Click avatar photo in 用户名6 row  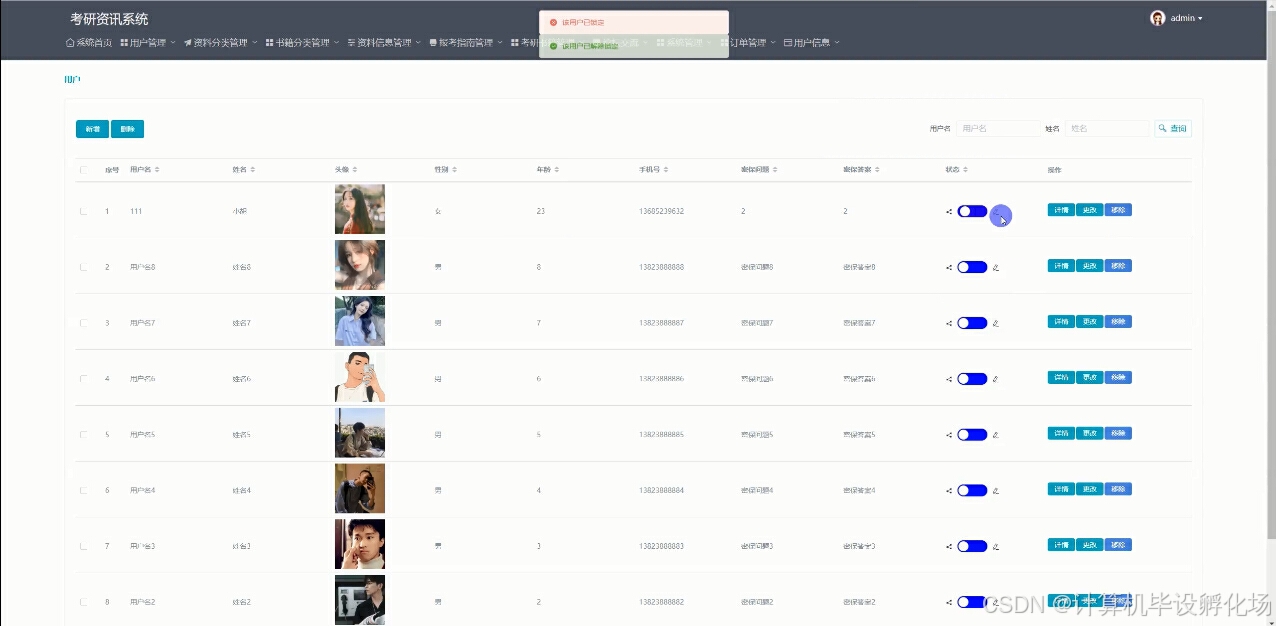pyautogui.click(x=360, y=377)
